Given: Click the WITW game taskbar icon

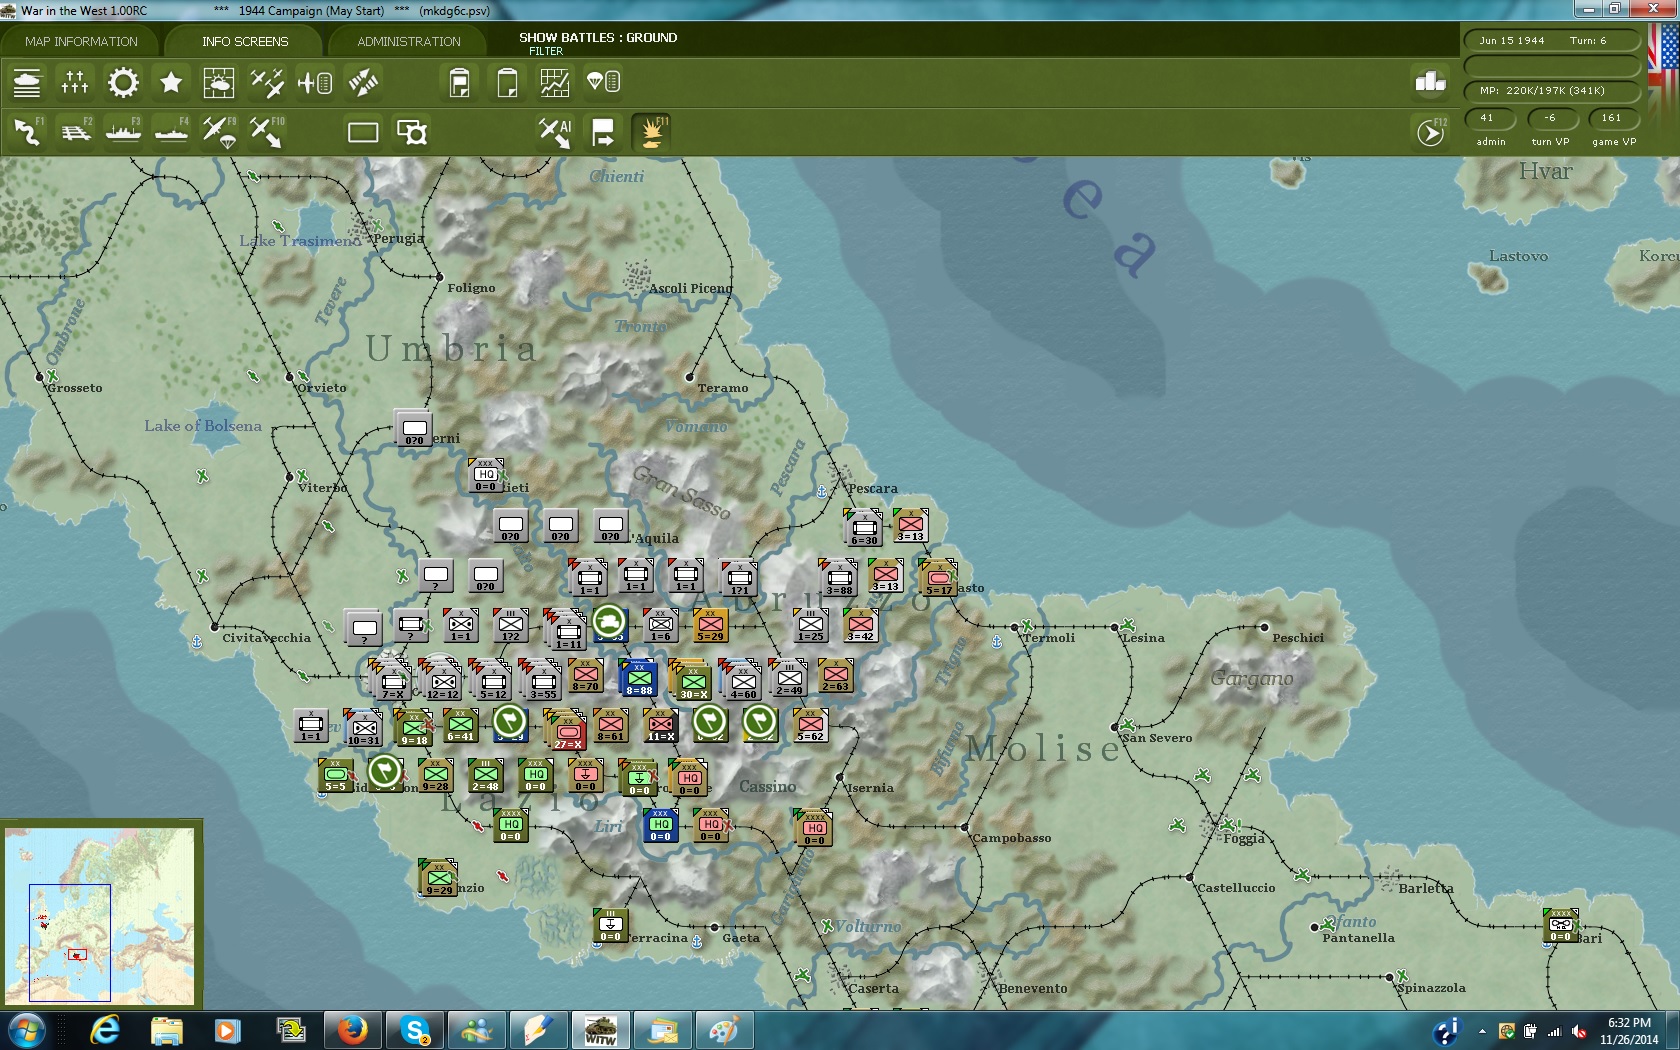Looking at the screenshot, I should (600, 1030).
